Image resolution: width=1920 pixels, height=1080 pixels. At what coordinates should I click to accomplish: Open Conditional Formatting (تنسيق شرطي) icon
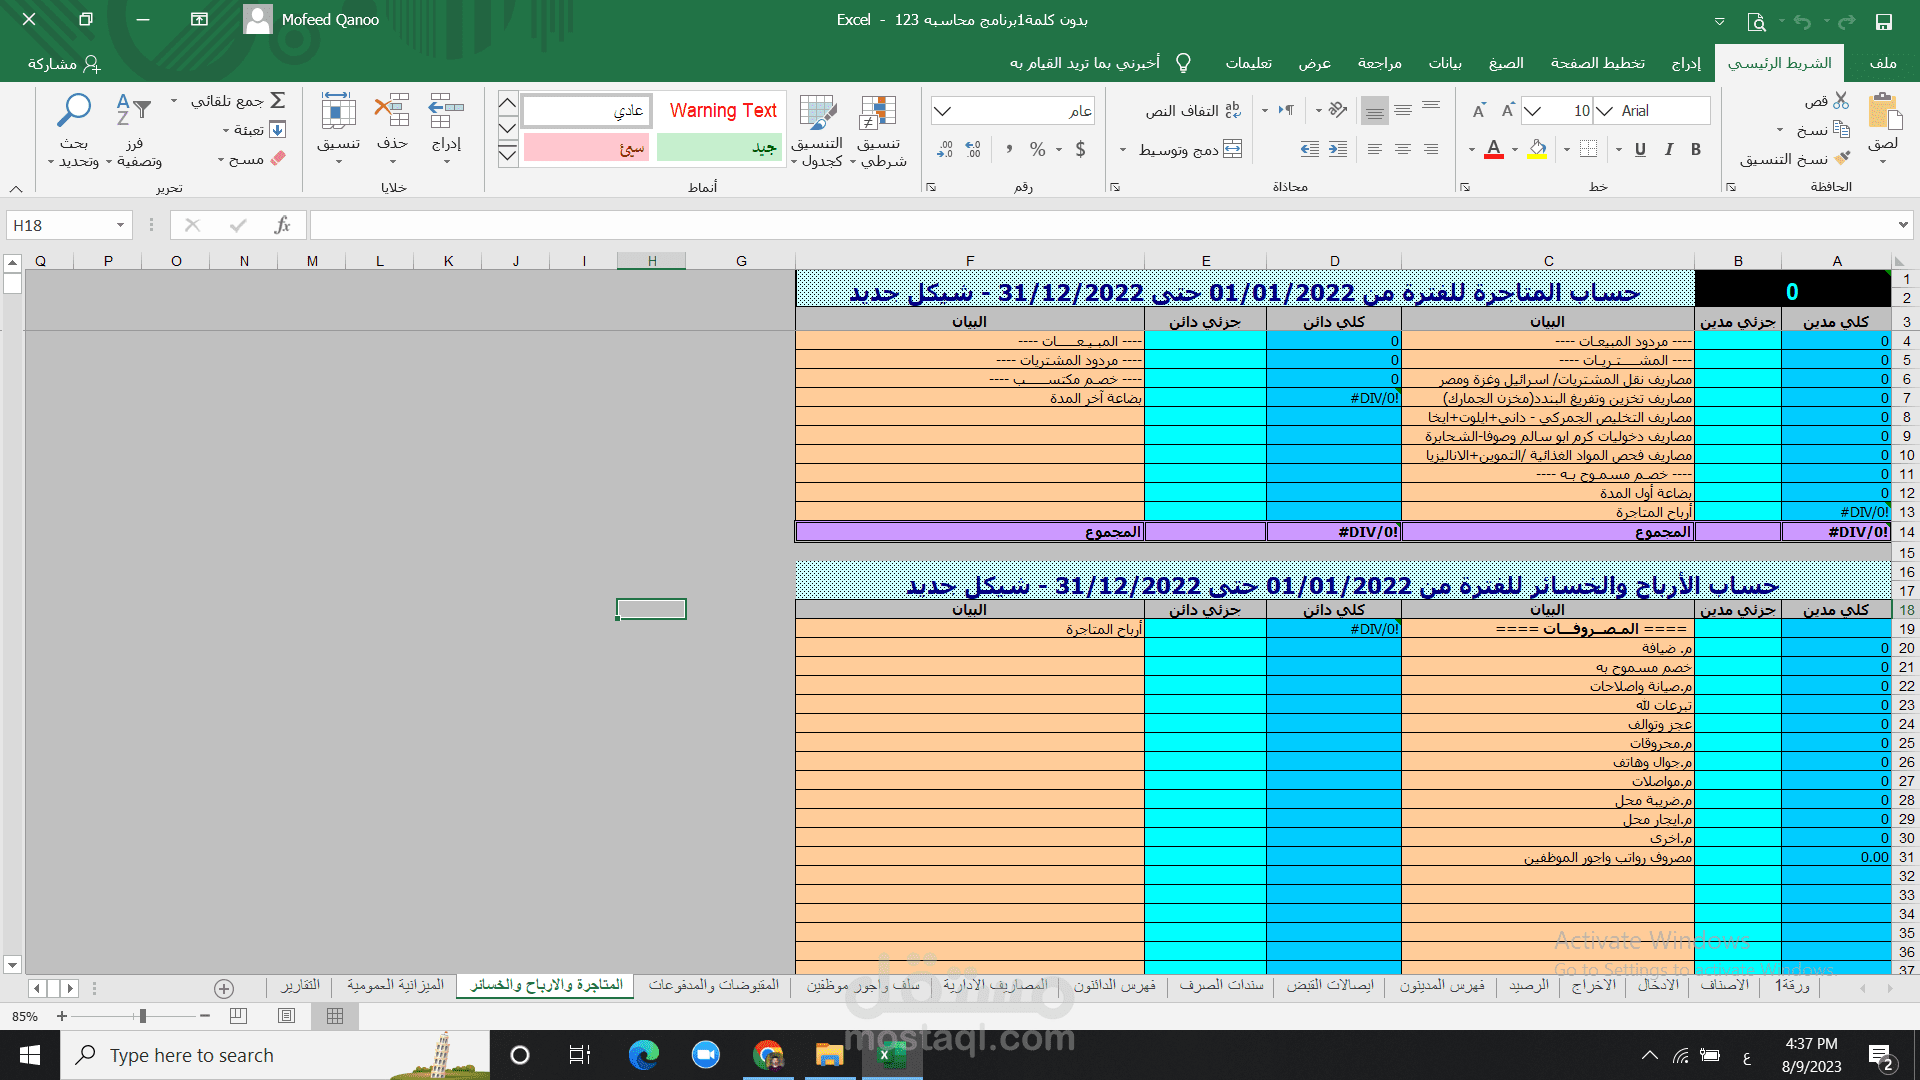(878, 114)
